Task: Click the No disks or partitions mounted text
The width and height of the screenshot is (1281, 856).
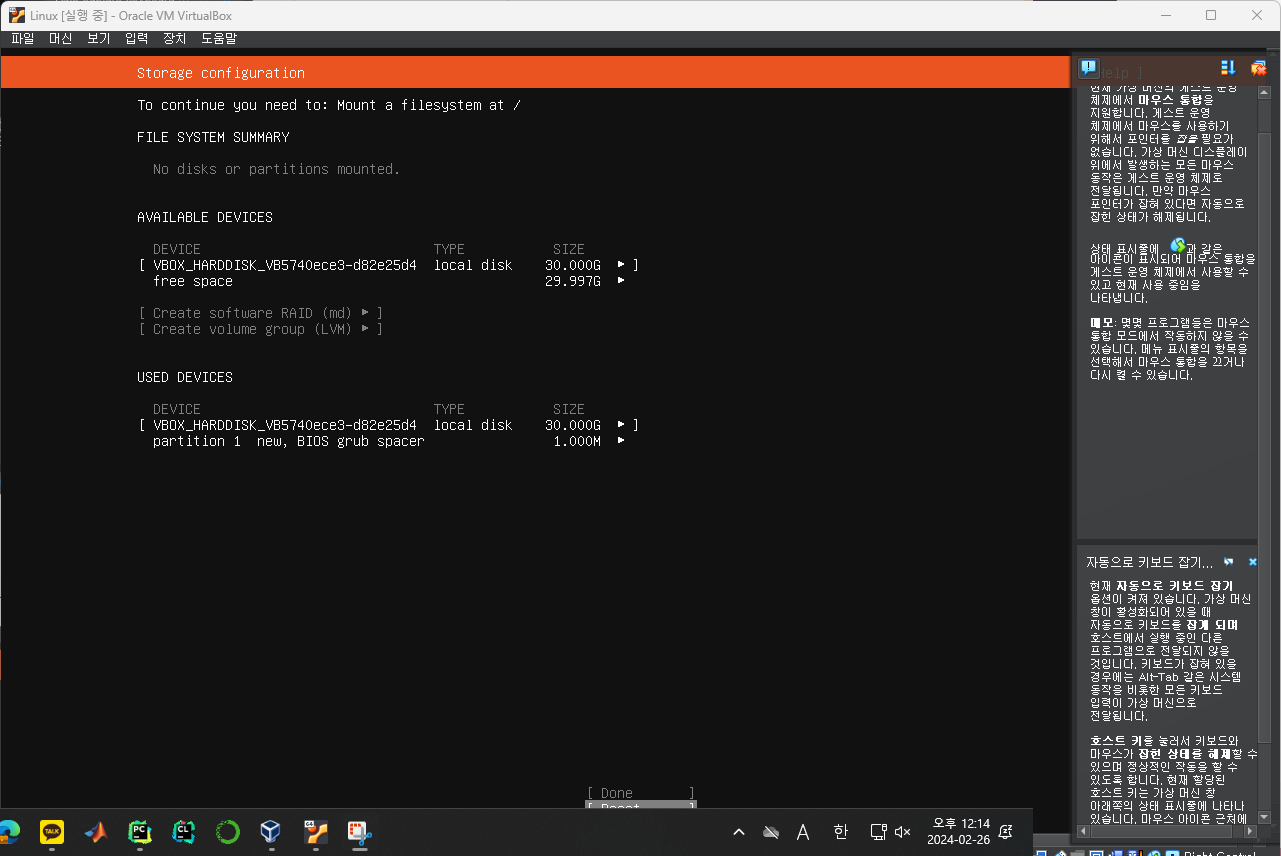Action: coord(277,169)
